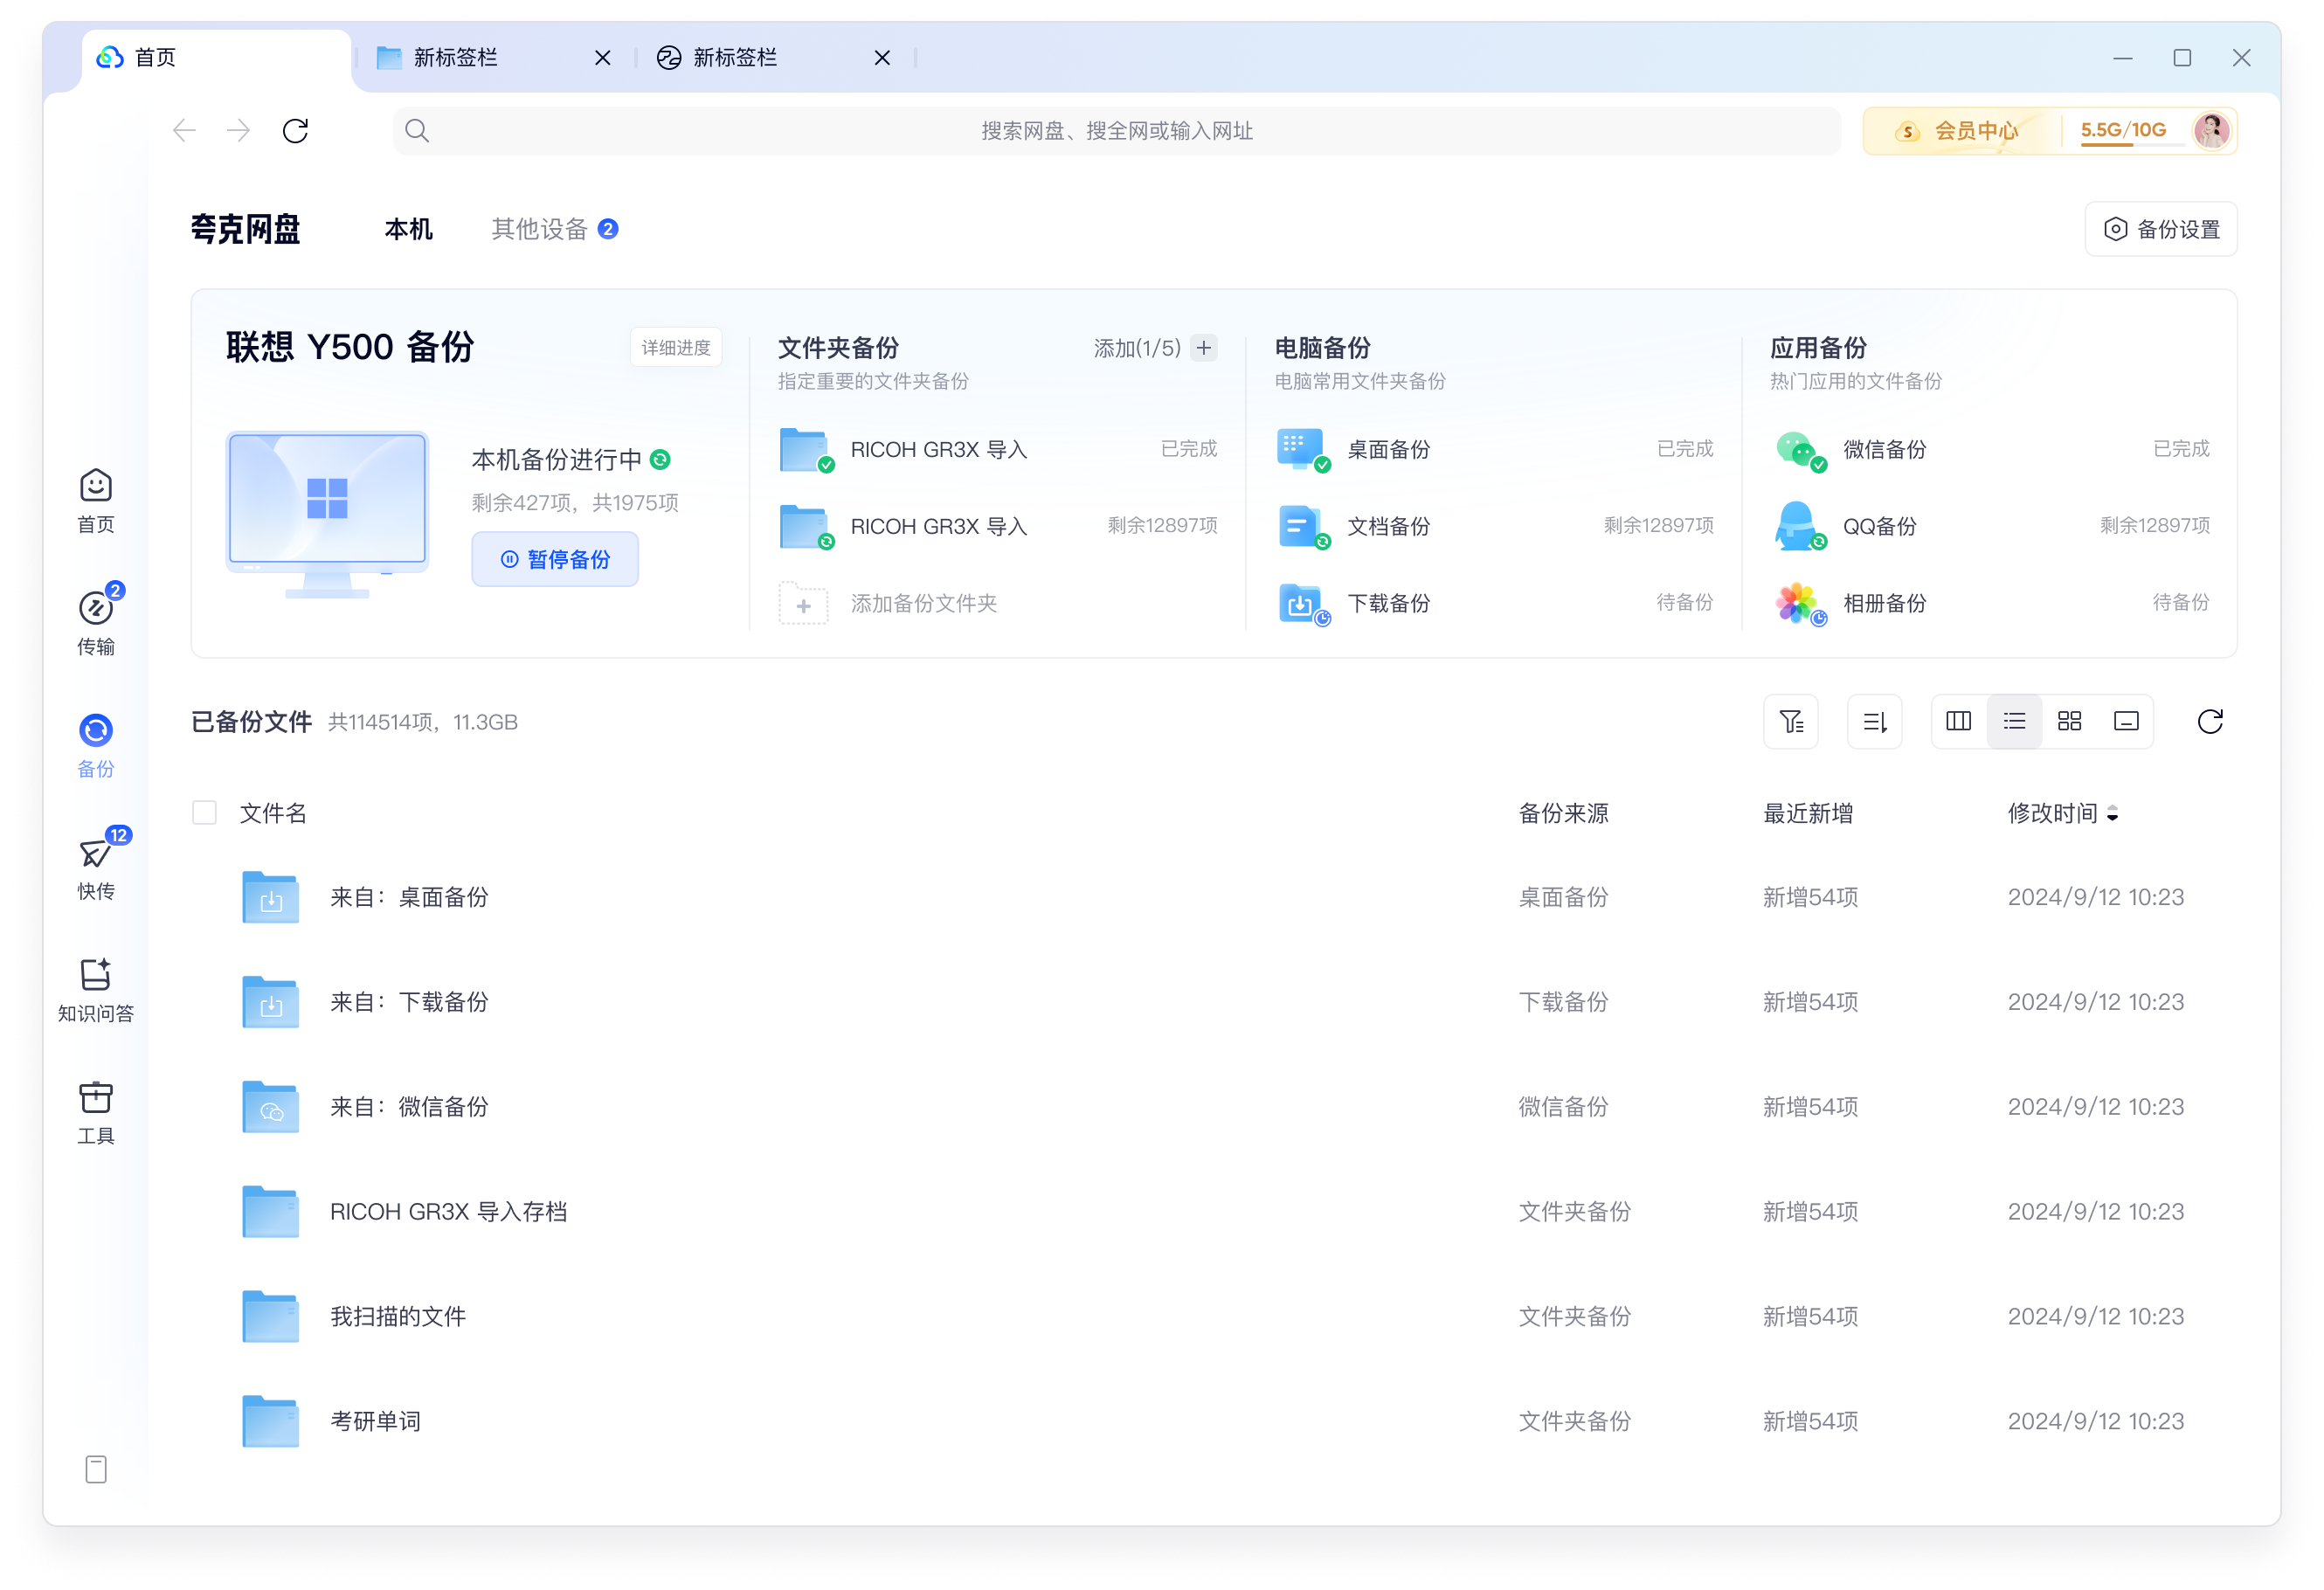Click the Lenovo computer monitor illustration

click(x=327, y=514)
